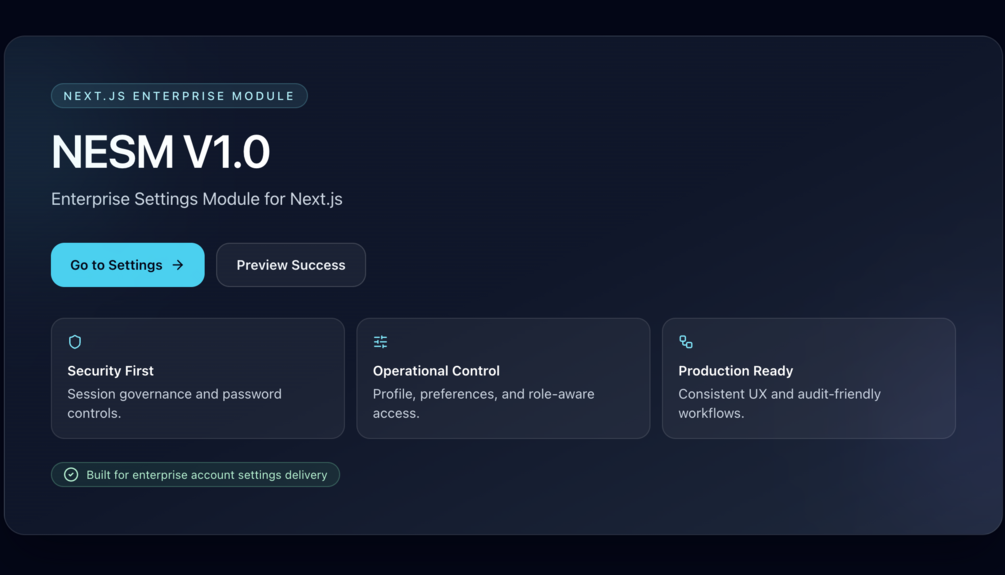Select the NEXT.JS ENTERPRISE MODULE badge
The image size is (1005, 575).
[x=179, y=96]
